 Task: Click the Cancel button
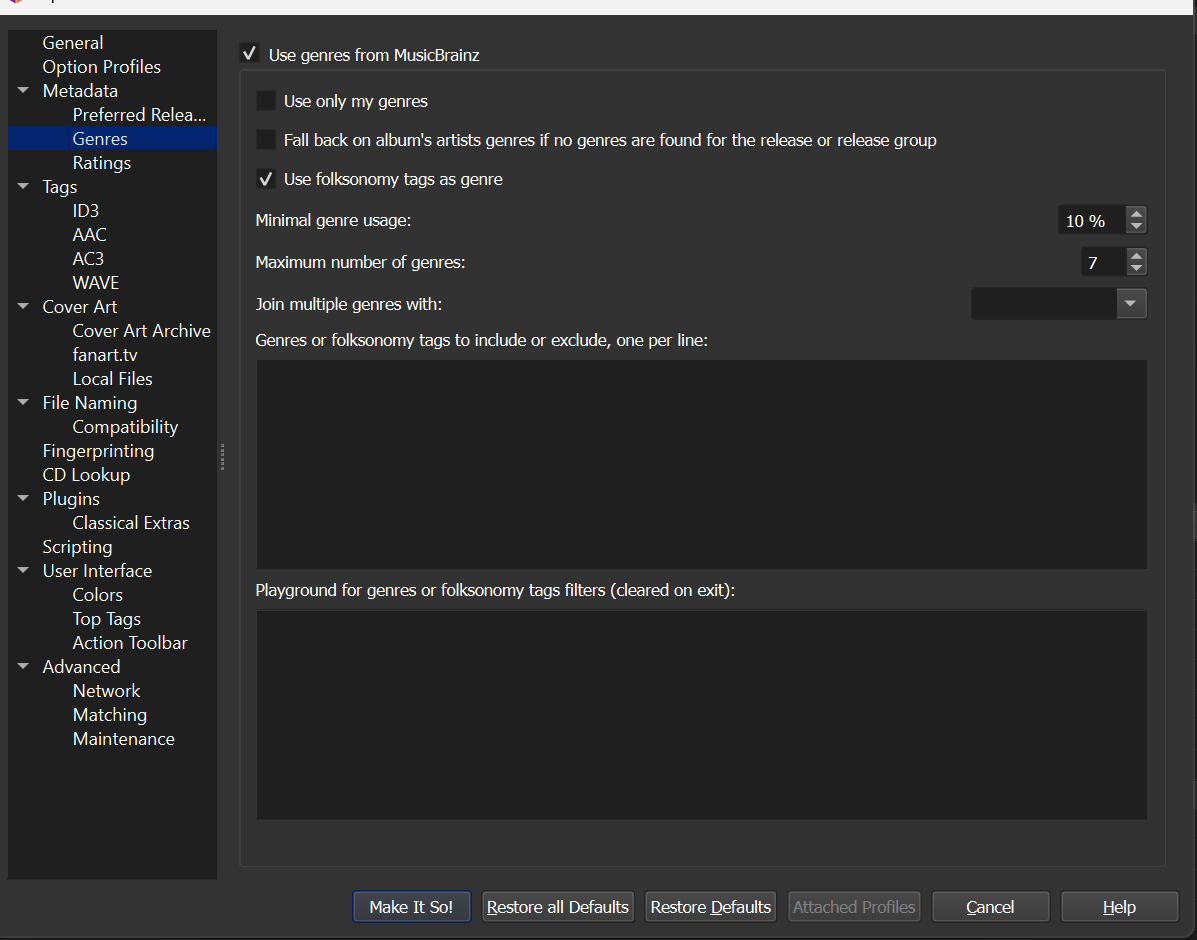point(990,907)
